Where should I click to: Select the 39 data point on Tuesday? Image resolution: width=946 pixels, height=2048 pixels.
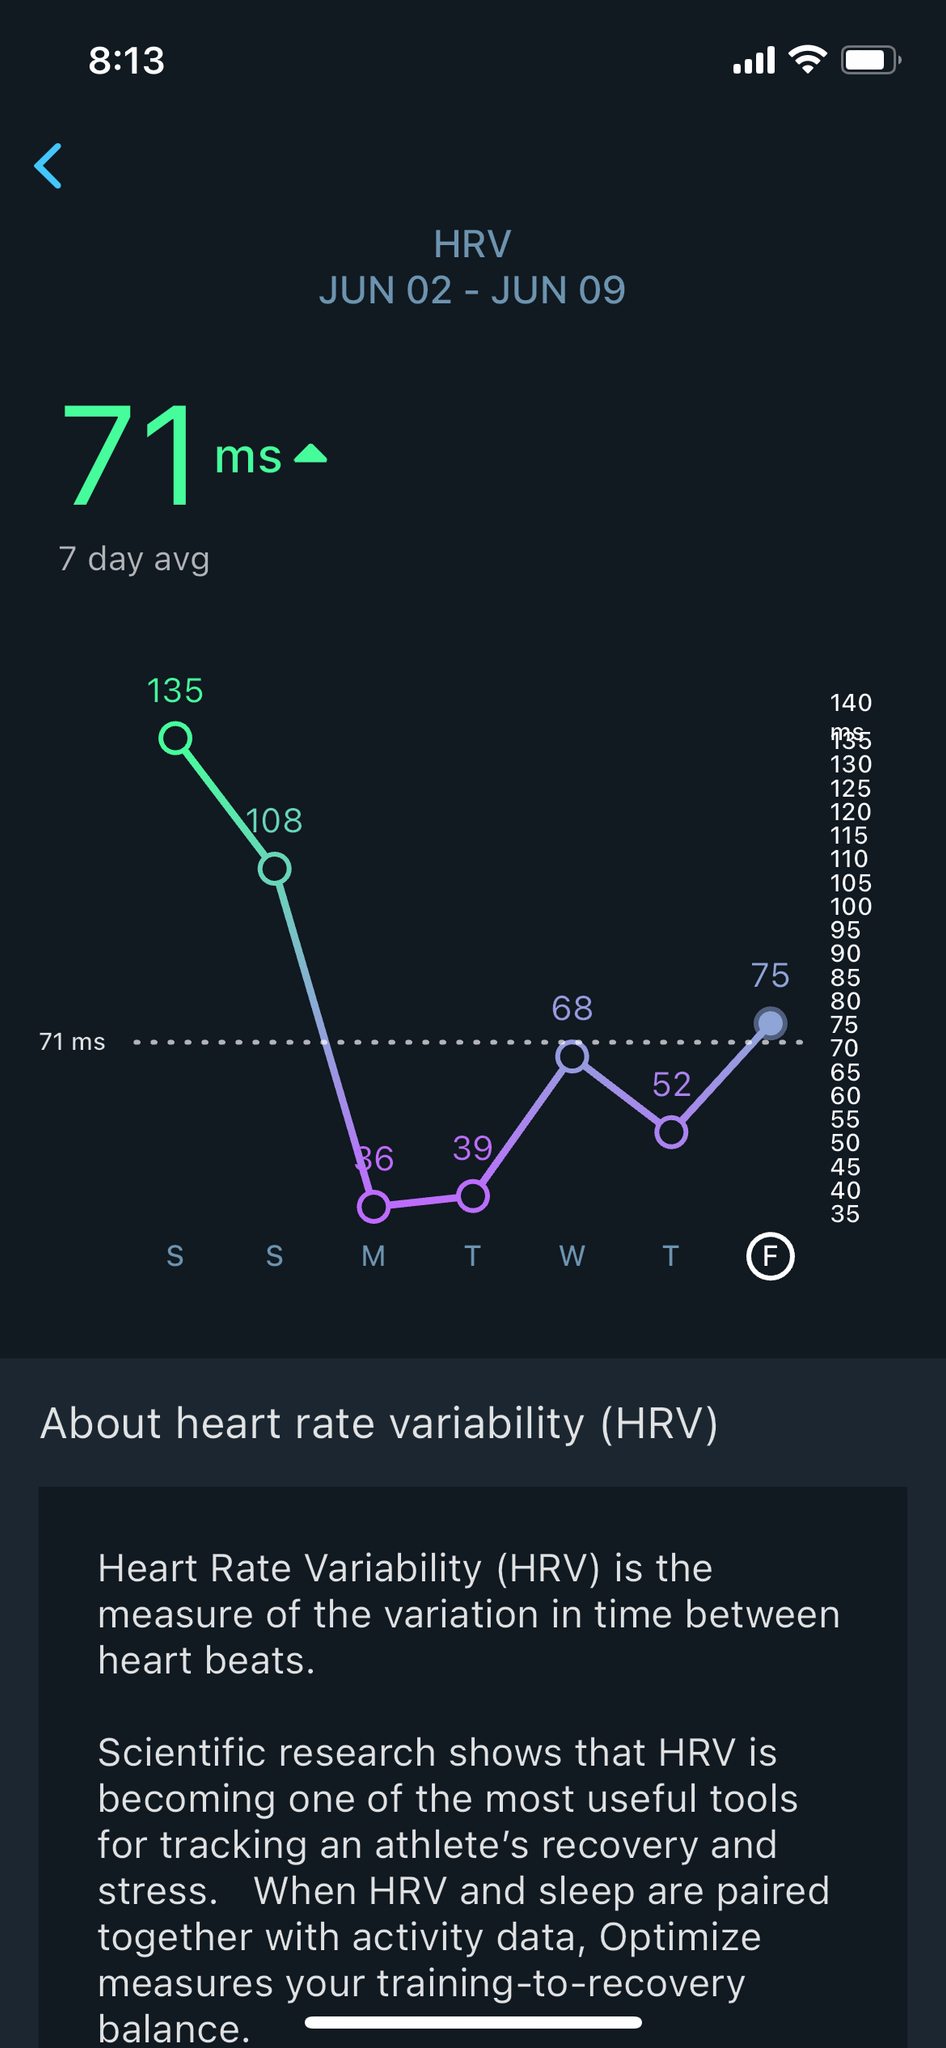point(472,1196)
